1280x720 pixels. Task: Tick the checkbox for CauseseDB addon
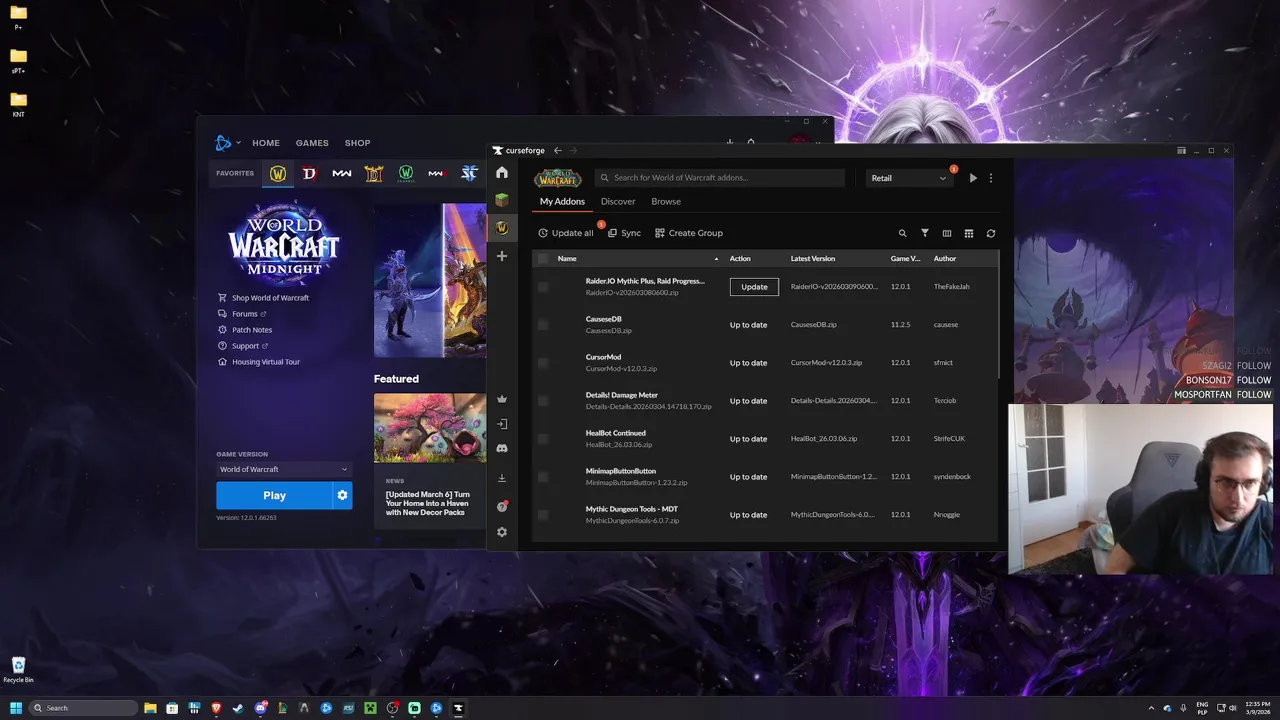[x=543, y=325]
